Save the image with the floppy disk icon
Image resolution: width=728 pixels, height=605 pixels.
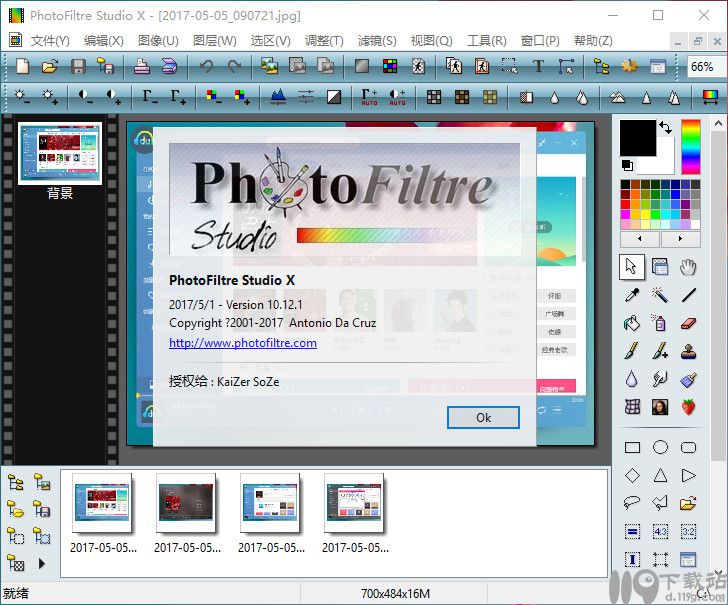pyautogui.click(x=78, y=66)
